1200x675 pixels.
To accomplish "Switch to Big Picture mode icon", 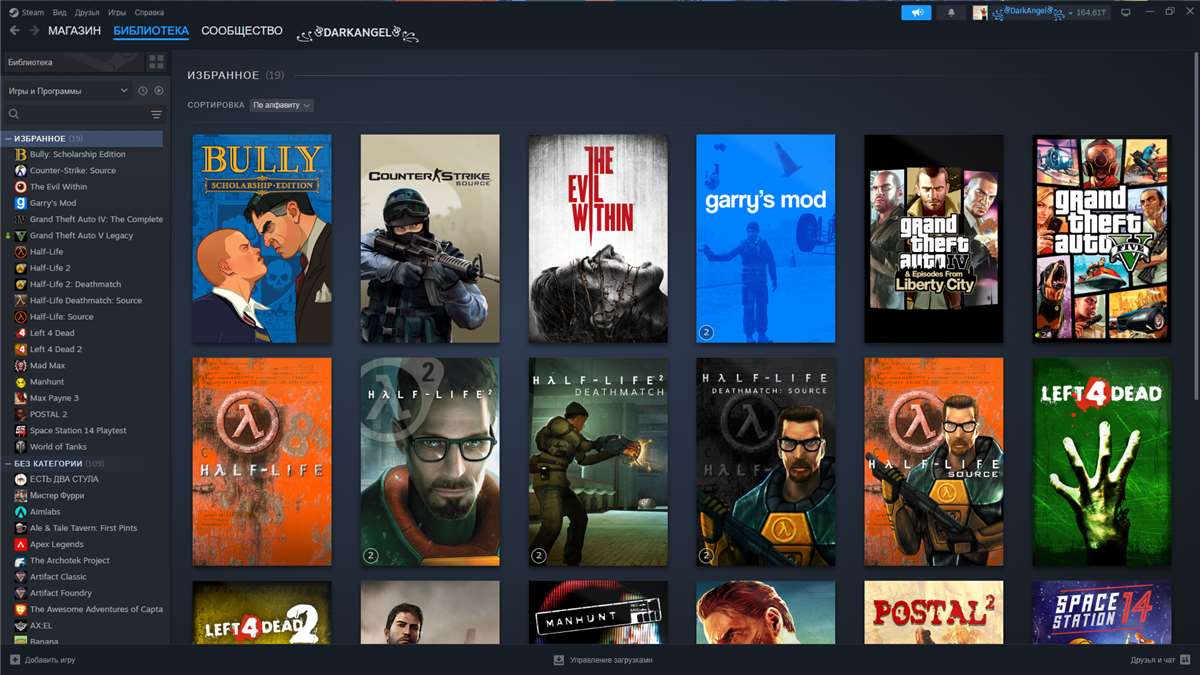I will 1125,12.
